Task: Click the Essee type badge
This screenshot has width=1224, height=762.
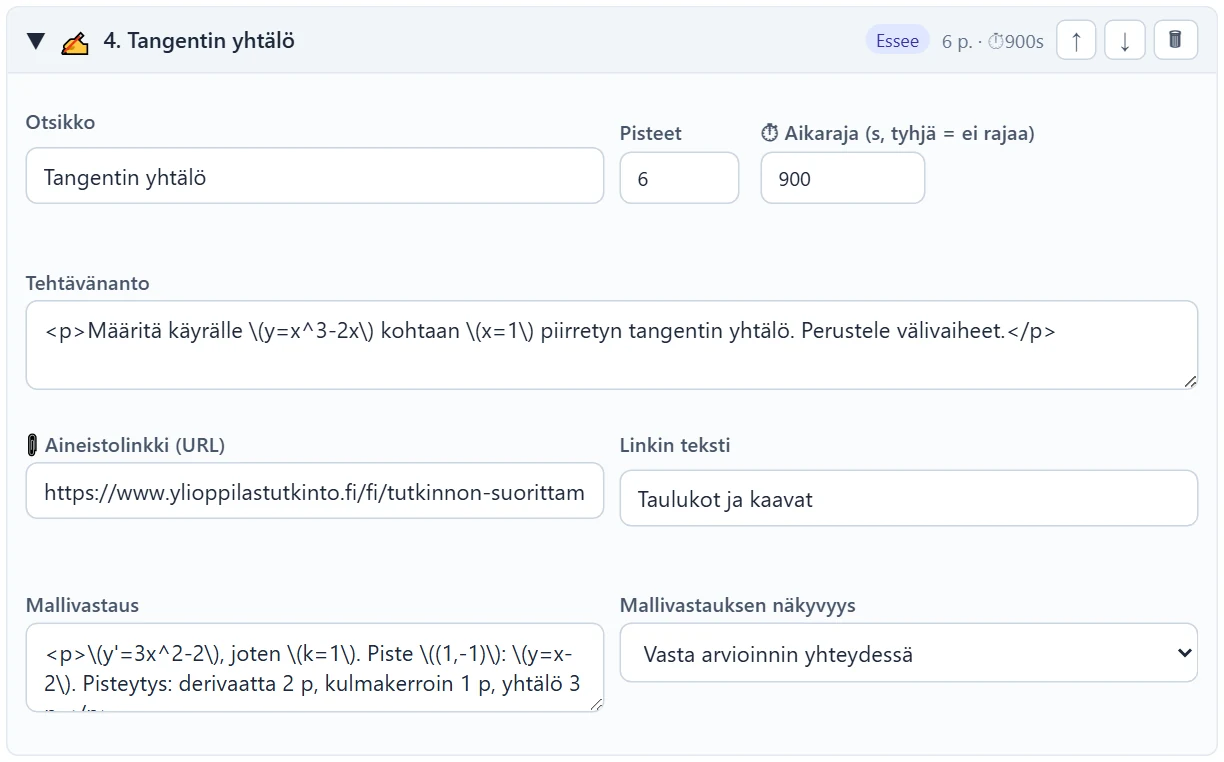Action: click(897, 41)
